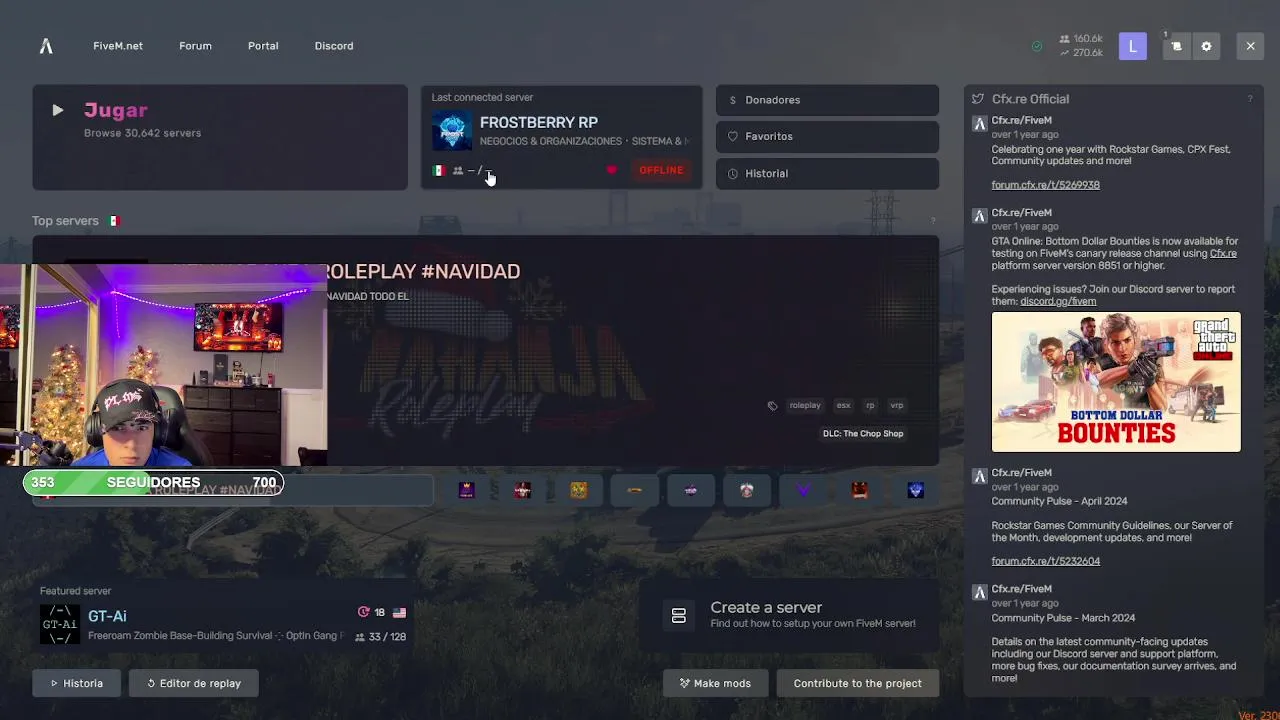The image size is (1280, 720).
Task: Open the forum.cfx.re/t/5269938 link
Action: pyautogui.click(x=1045, y=185)
